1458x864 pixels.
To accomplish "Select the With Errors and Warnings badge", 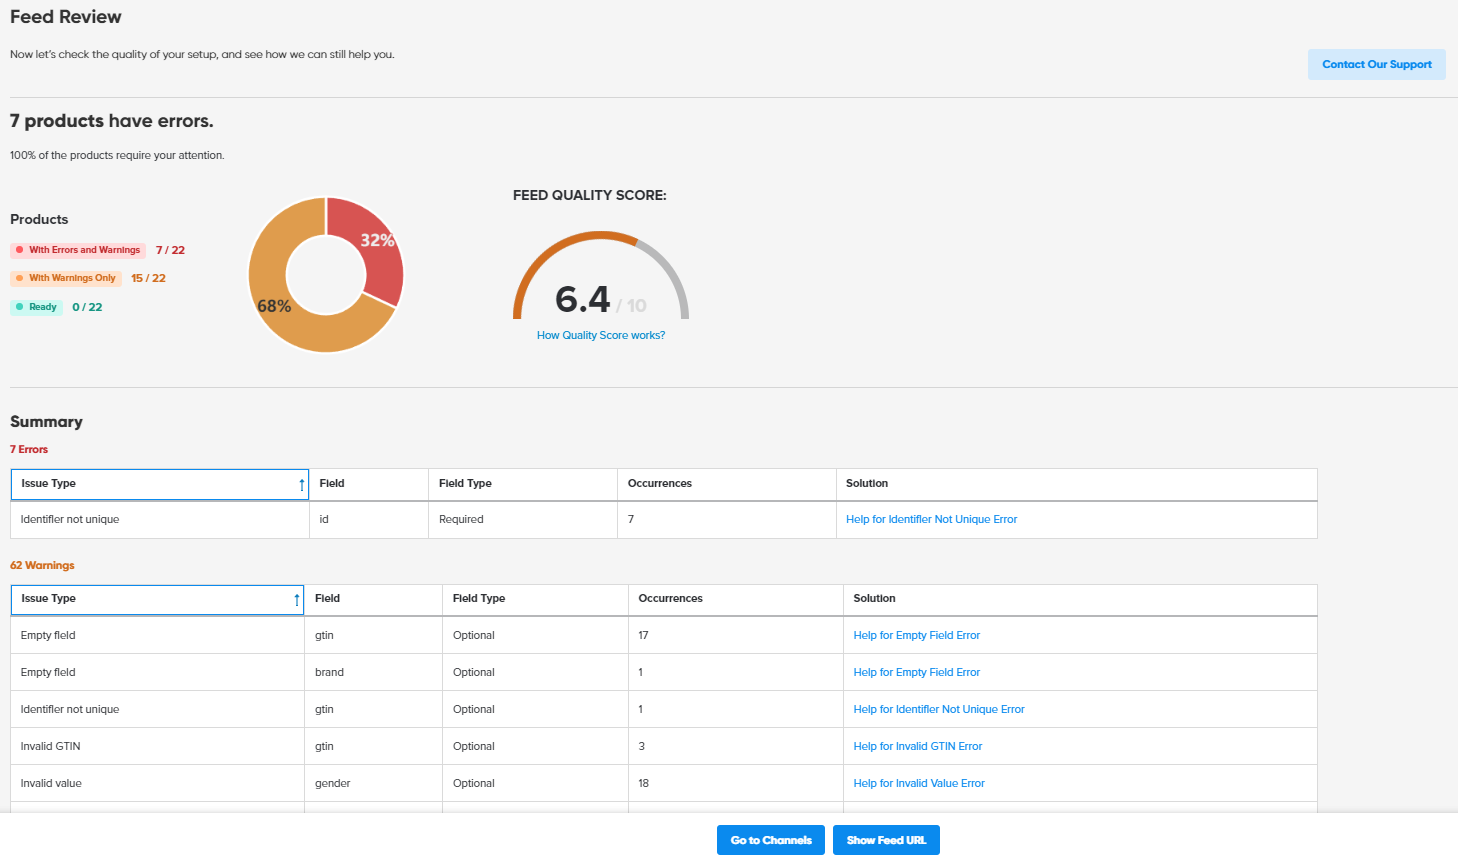I will tap(78, 250).
